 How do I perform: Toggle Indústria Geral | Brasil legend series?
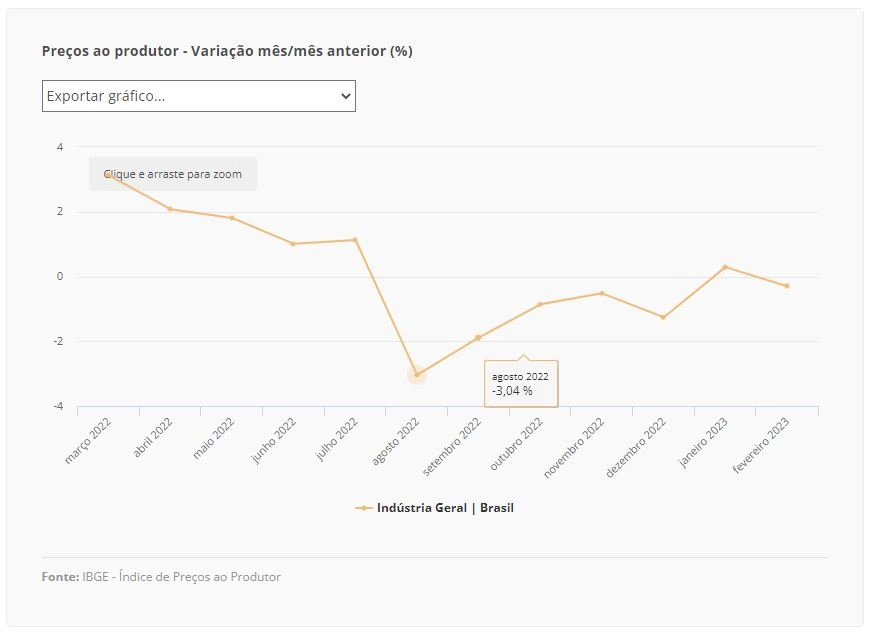point(434,508)
